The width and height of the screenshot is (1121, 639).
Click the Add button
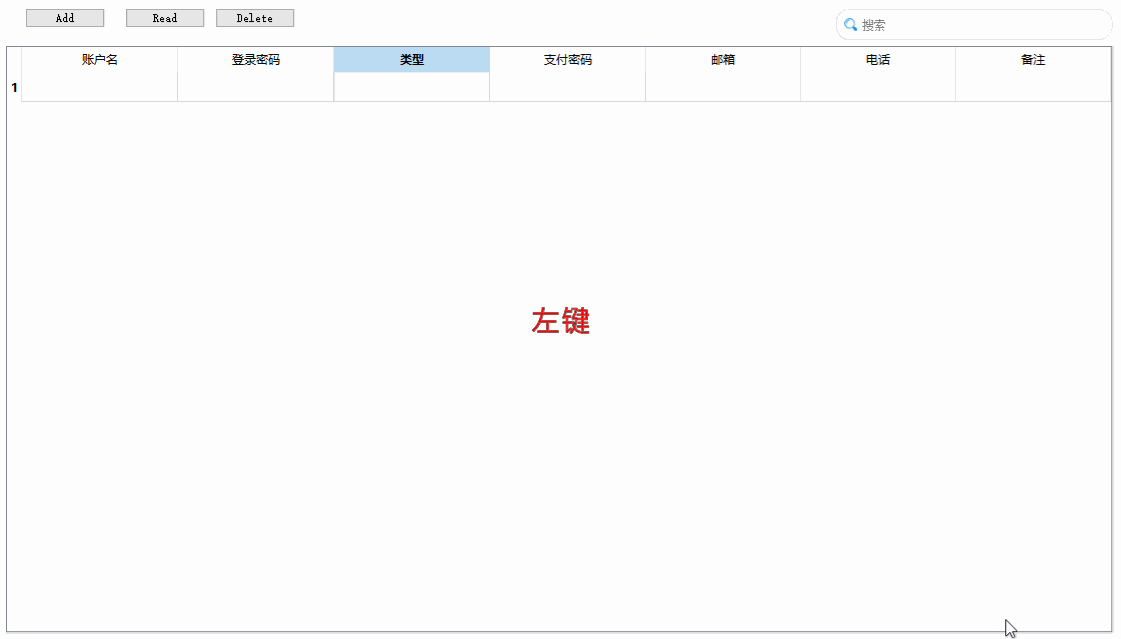point(64,17)
